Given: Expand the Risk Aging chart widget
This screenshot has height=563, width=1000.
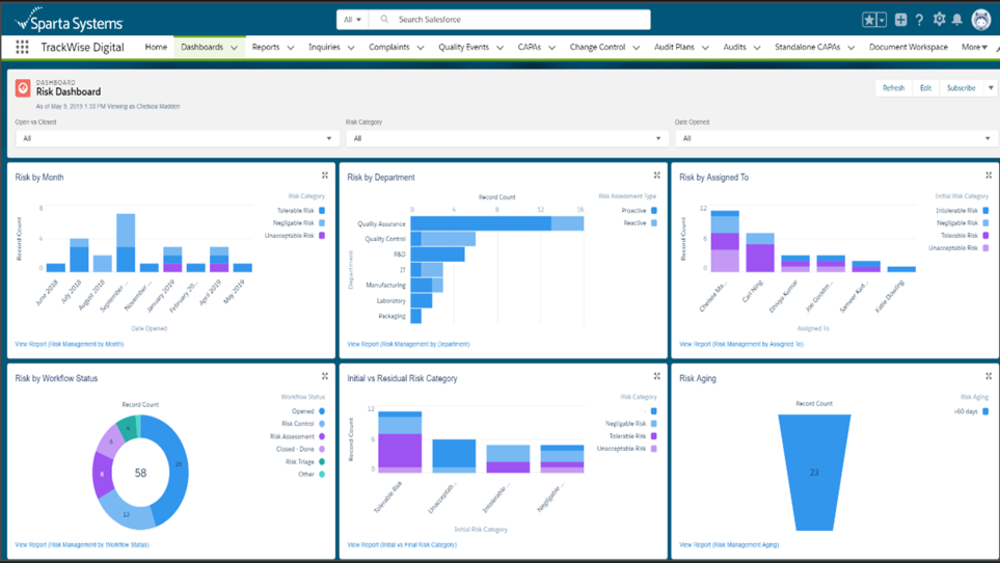Looking at the screenshot, I should (989, 376).
